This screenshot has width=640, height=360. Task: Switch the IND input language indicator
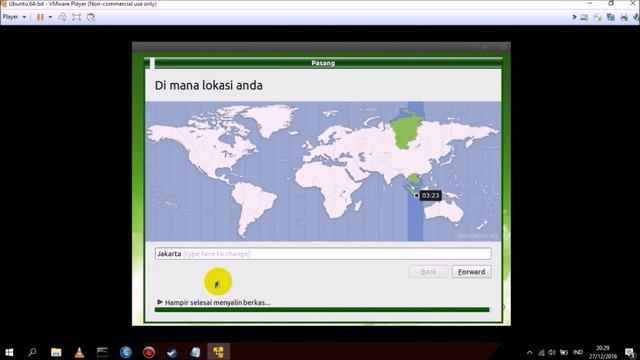pos(578,352)
